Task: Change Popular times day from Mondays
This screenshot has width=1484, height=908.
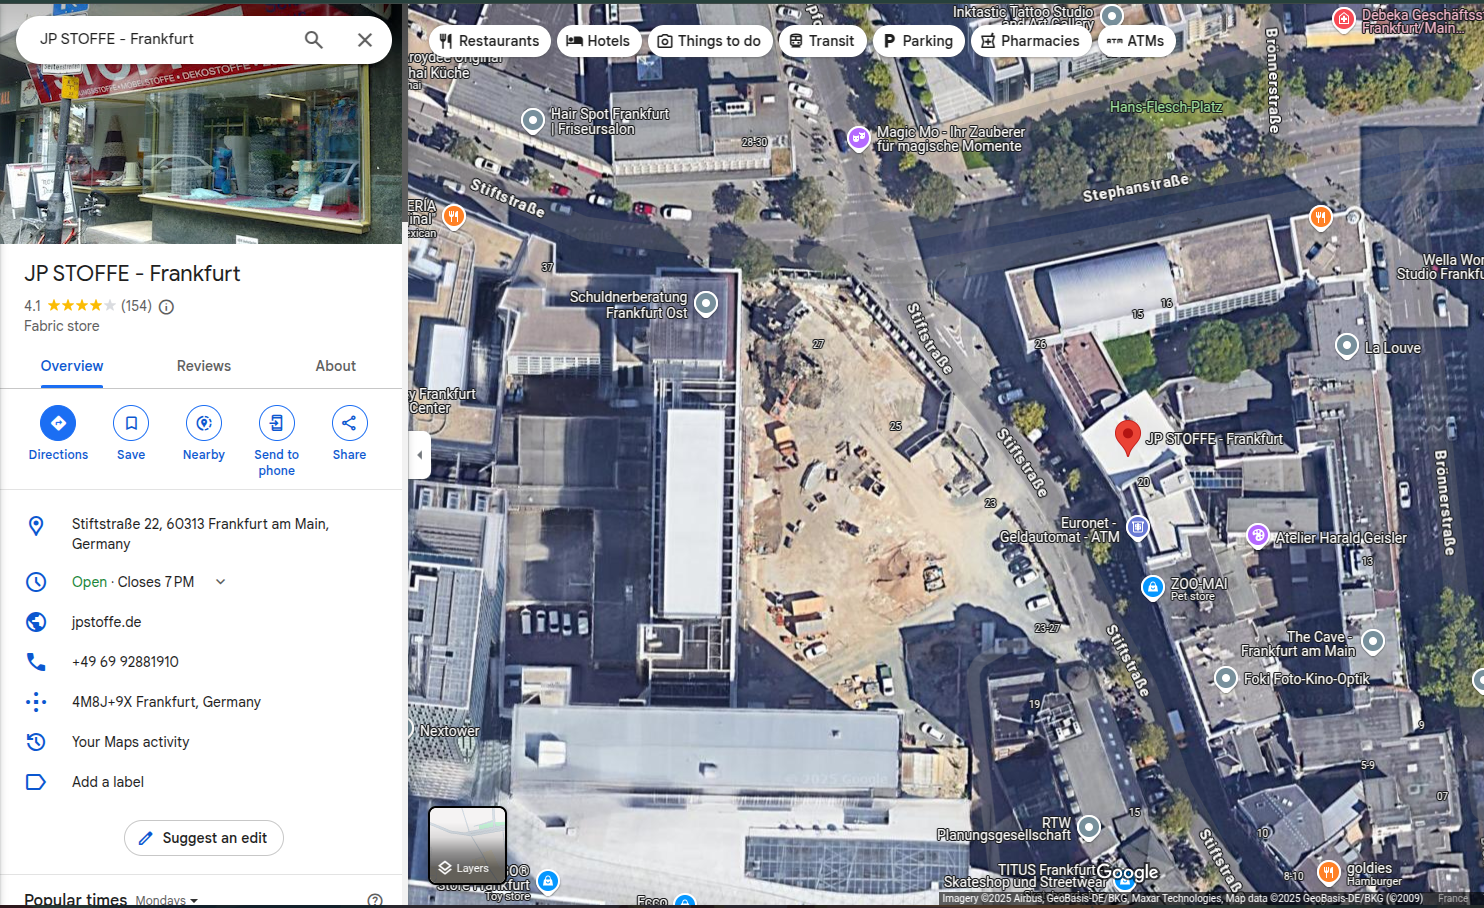Action: click(x=166, y=899)
